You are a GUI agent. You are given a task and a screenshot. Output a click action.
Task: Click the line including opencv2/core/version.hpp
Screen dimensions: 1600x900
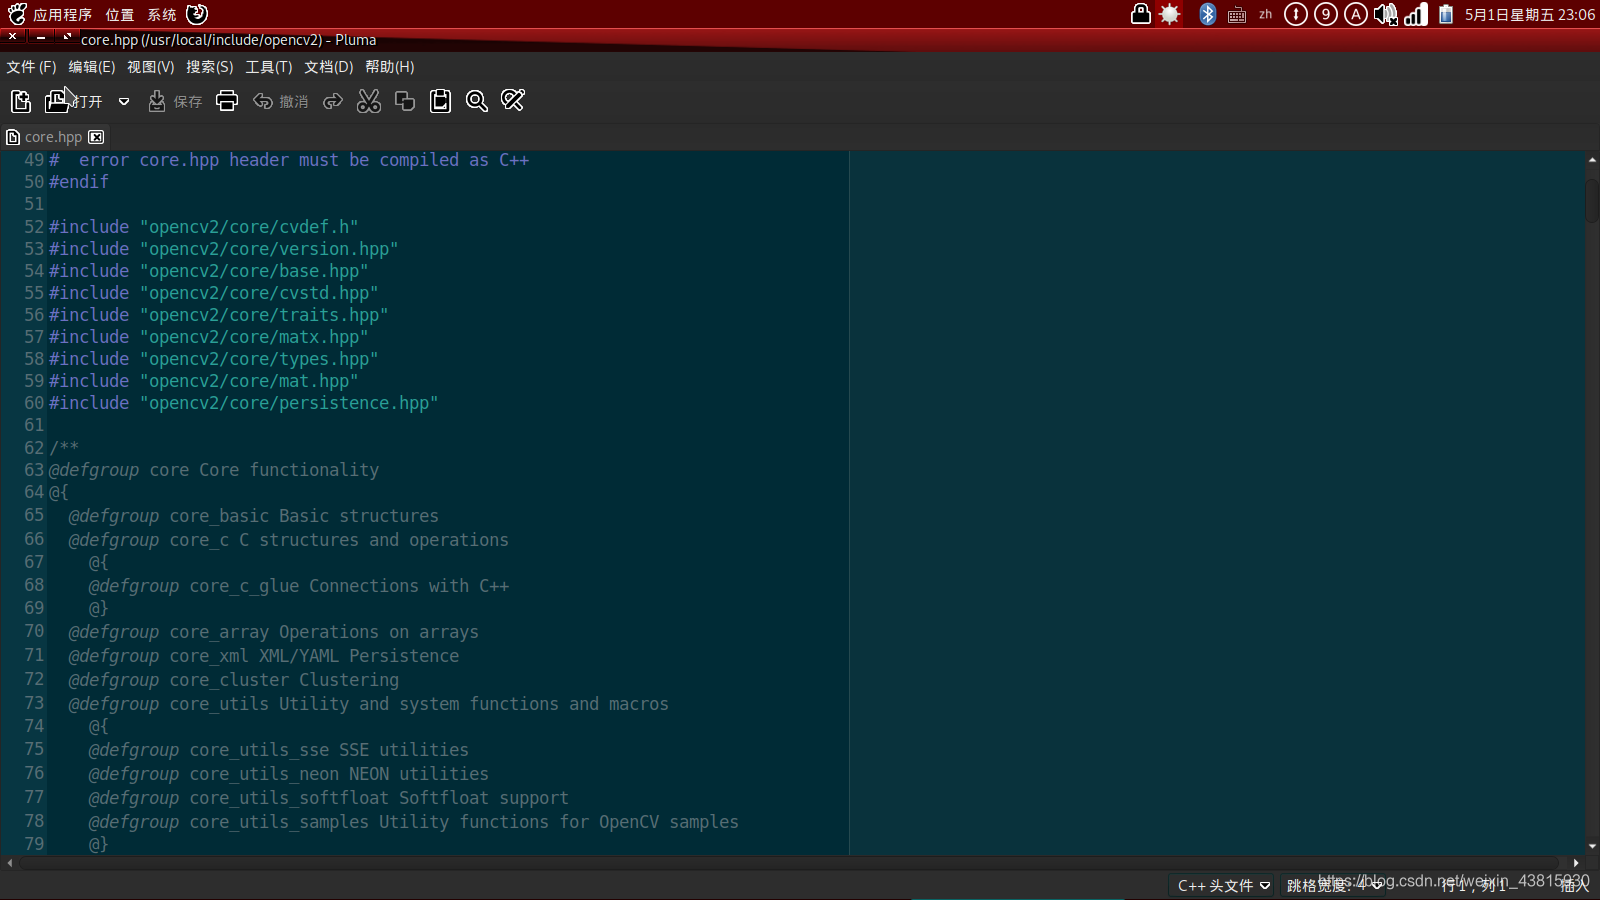tap(224, 249)
